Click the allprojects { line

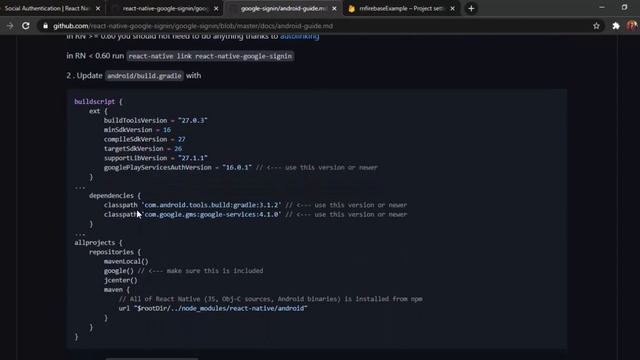pyautogui.click(x=98, y=242)
